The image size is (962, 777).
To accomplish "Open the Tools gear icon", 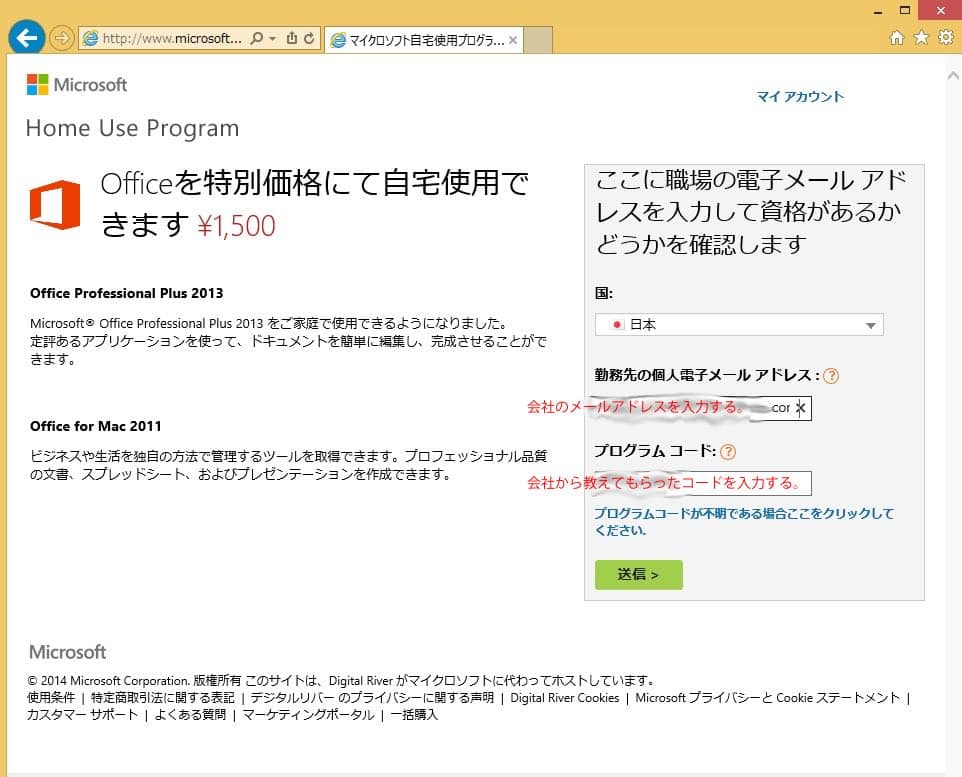I will click(944, 38).
